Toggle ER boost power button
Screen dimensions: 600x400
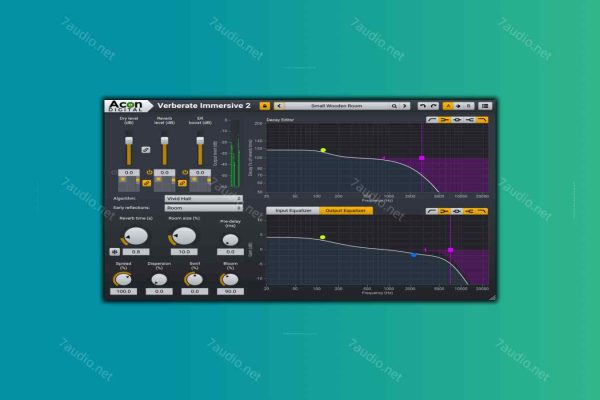point(185,173)
